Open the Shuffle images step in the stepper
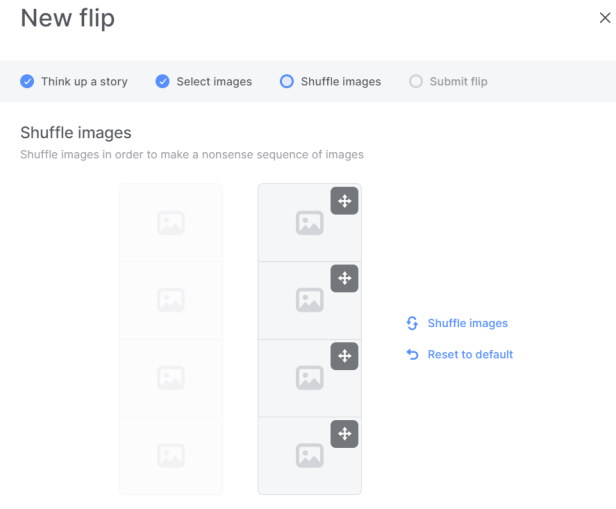Image resolution: width=616 pixels, height=509 pixels. tap(330, 81)
